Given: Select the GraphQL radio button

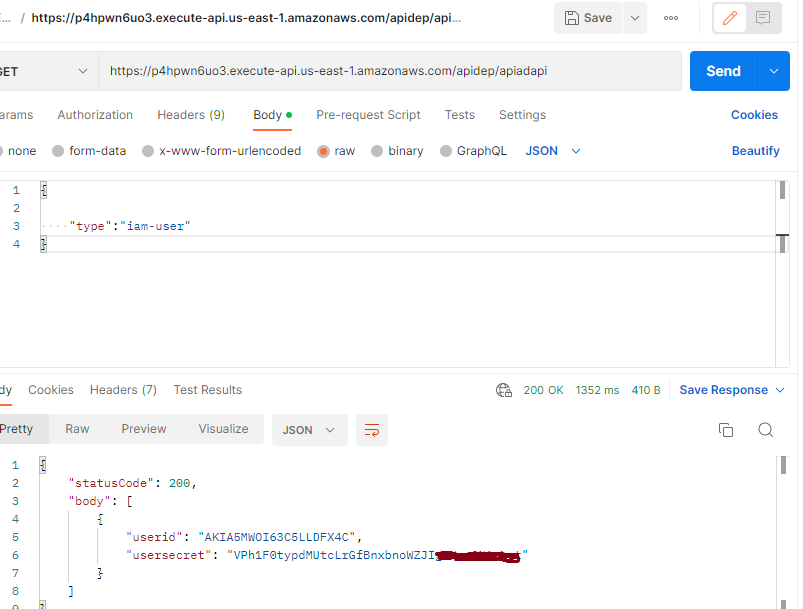Looking at the screenshot, I should click(x=446, y=151).
